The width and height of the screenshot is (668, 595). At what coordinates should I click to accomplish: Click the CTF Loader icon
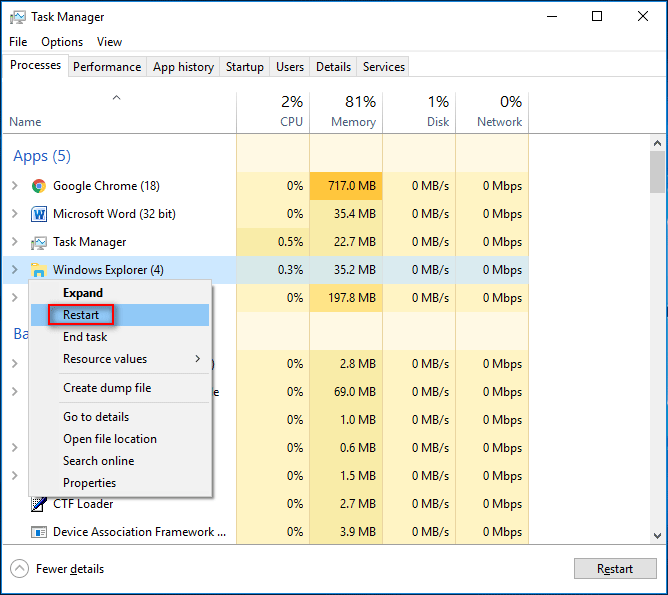tap(39, 504)
